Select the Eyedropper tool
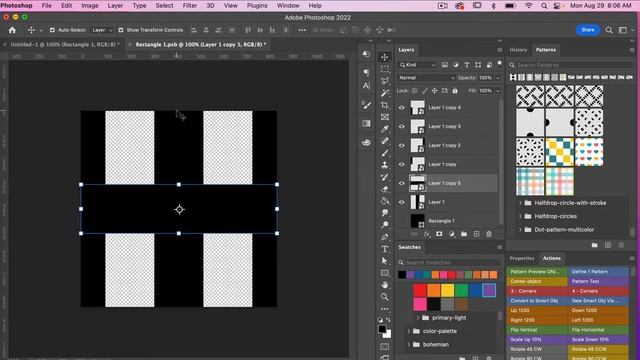This screenshot has height=360, width=640. 384,129
